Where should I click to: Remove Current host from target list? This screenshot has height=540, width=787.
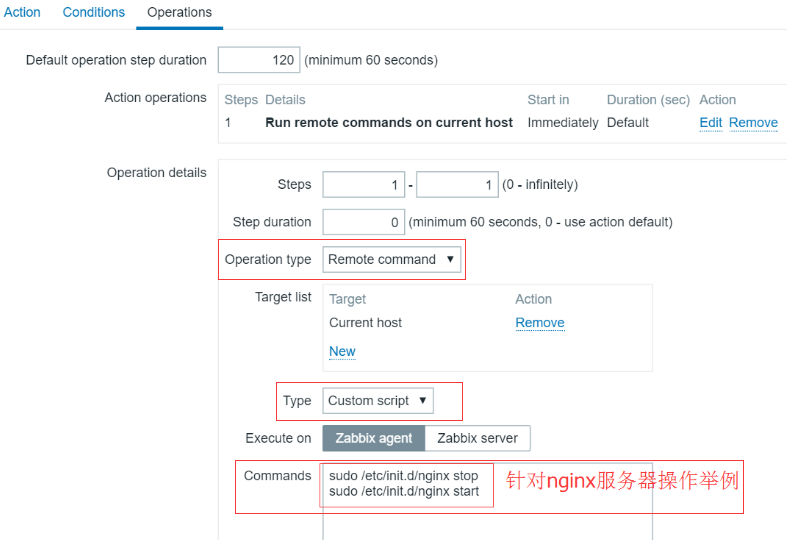tap(540, 323)
